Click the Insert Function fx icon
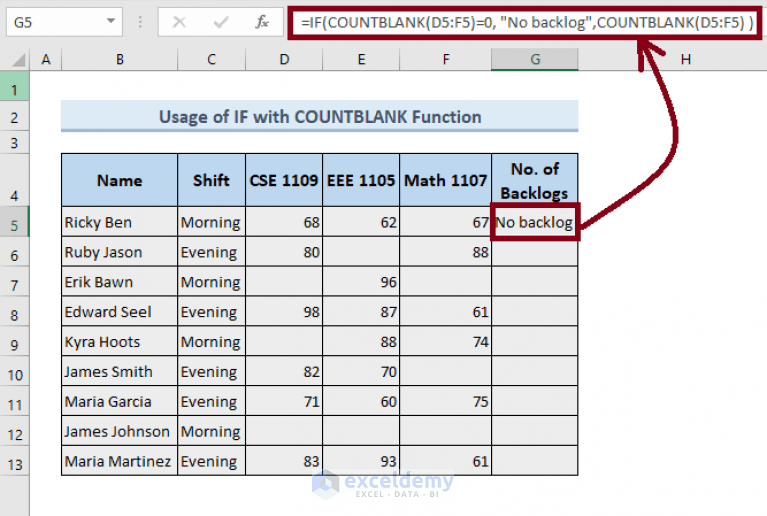This screenshot has width=767, height=516. tap(262, 22)
